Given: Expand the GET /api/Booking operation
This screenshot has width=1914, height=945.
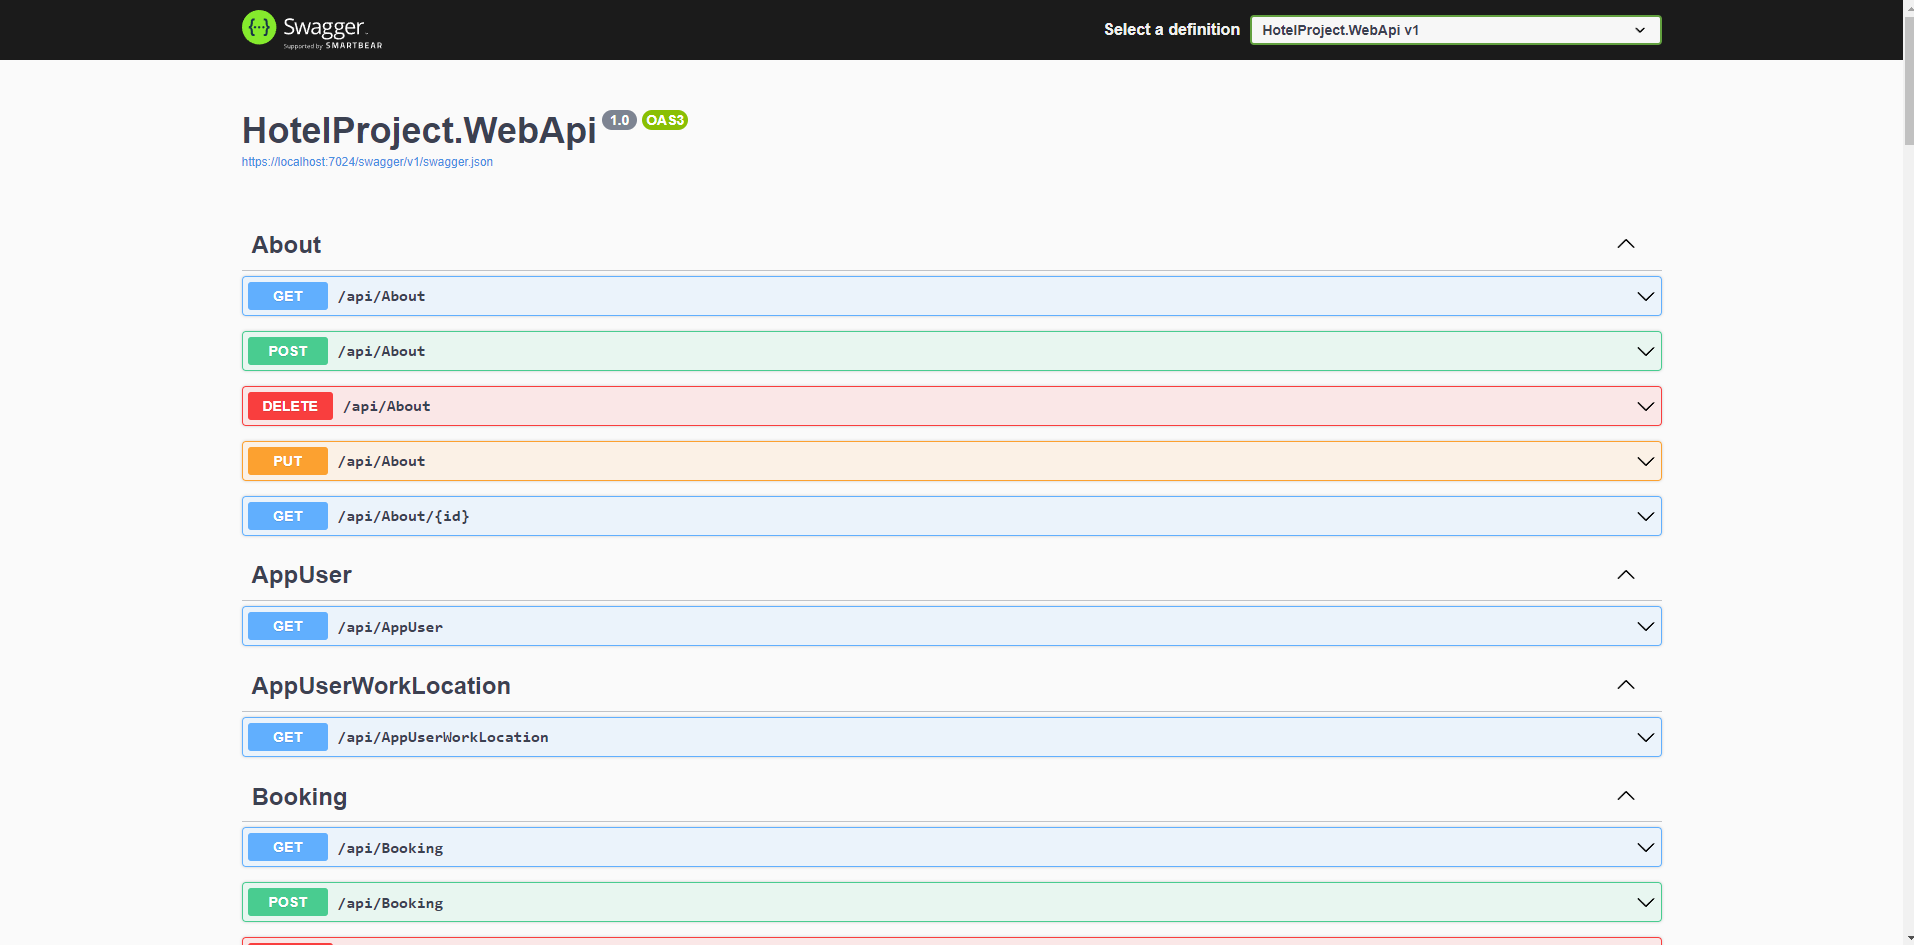Looking at the screenshot, I should tap(1645, 846).
